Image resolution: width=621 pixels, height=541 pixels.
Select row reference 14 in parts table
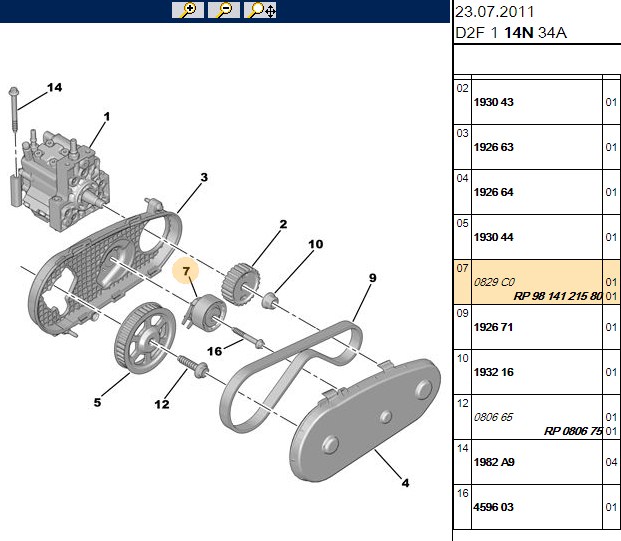pos(462,448)
